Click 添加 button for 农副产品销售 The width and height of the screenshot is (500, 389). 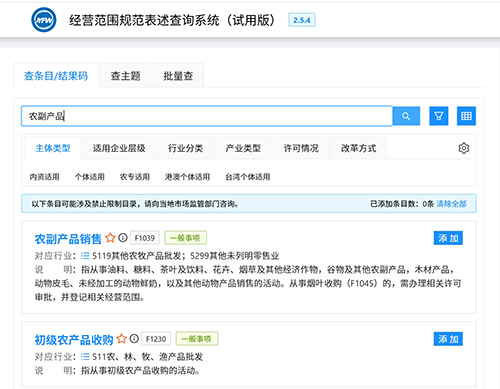pyautogui.click(x=448, y=238)
